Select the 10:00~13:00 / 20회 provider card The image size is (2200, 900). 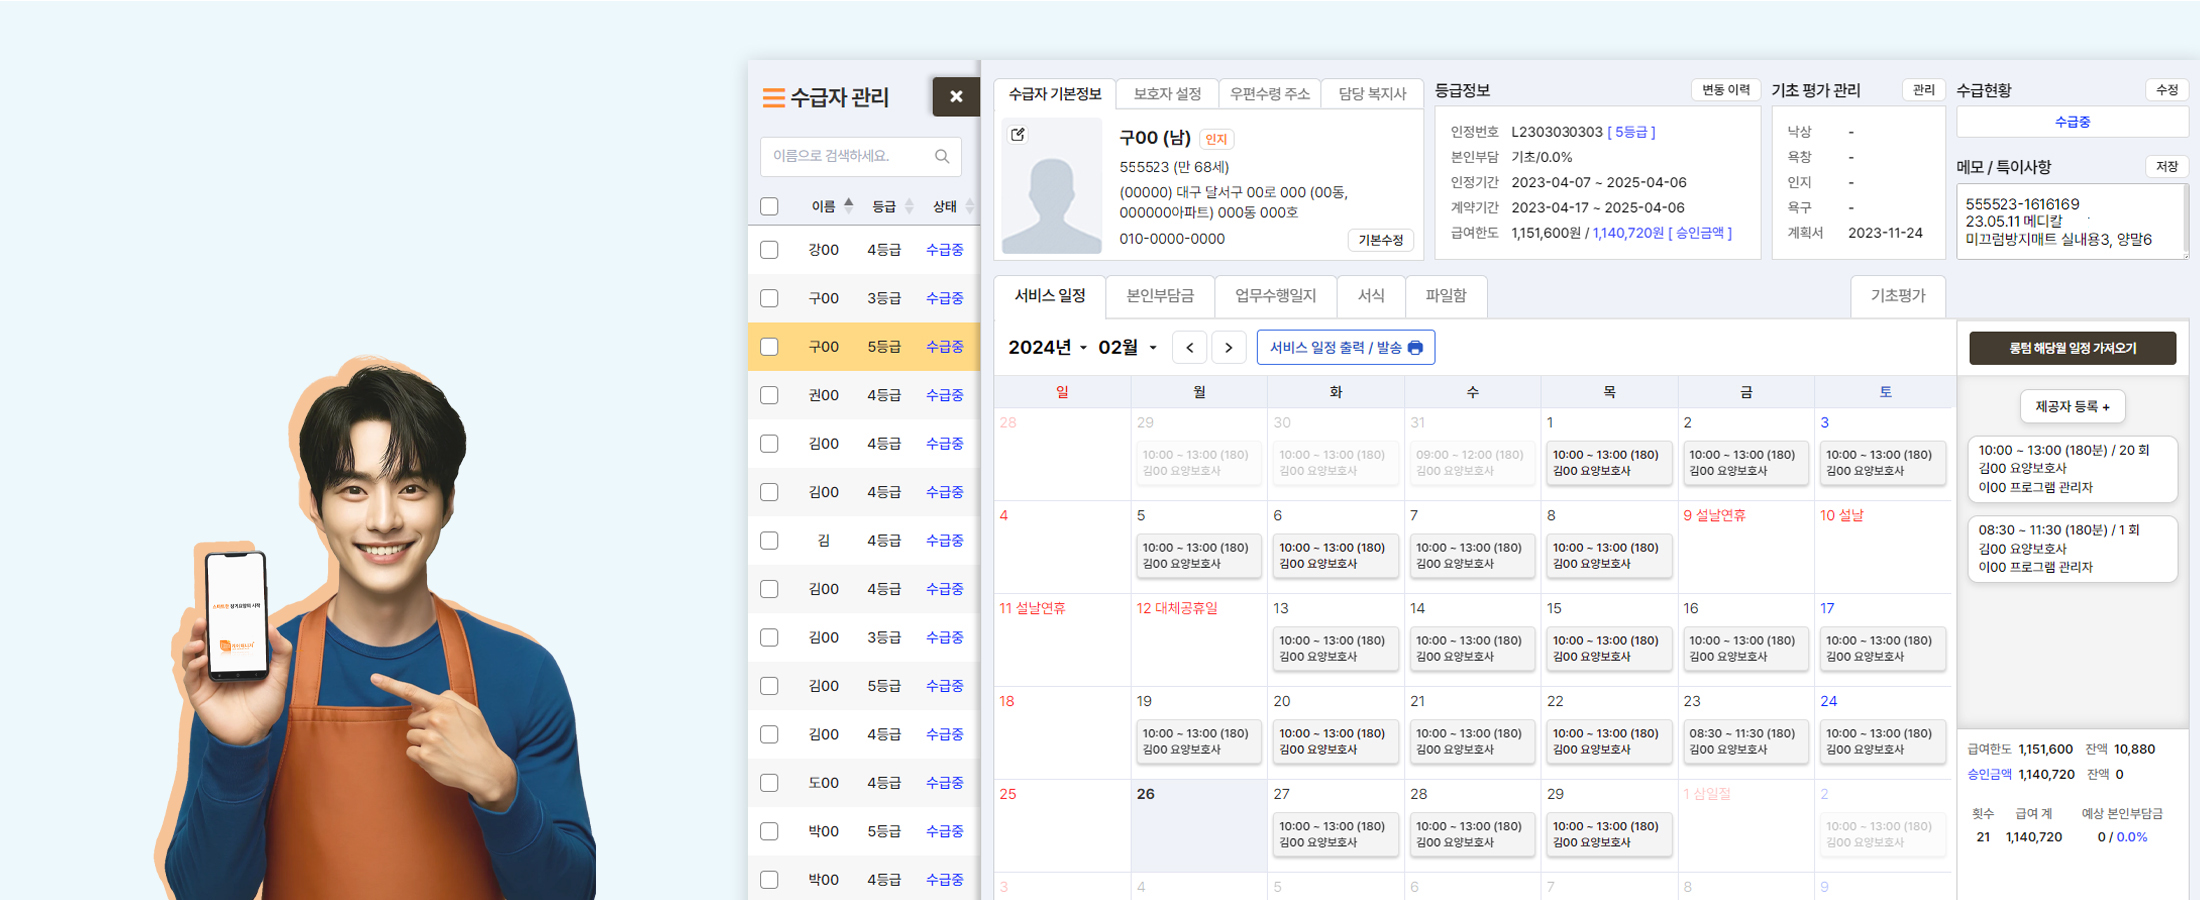(x=2072, y=469)
